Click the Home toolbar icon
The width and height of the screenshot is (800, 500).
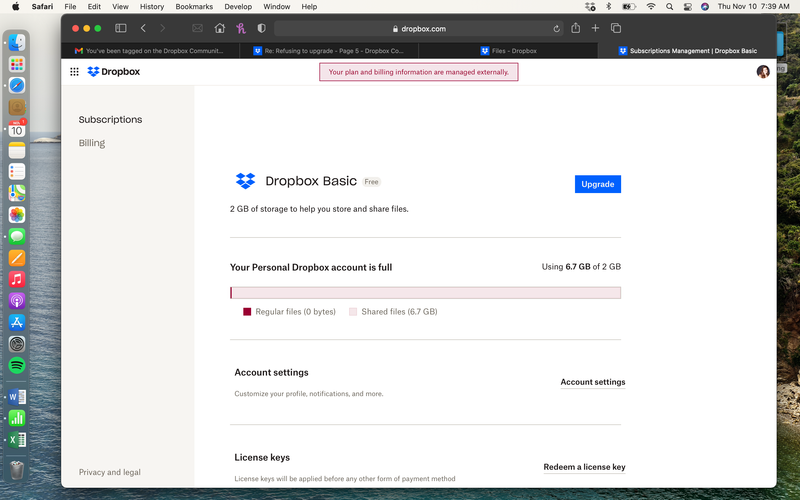[220, 29]
